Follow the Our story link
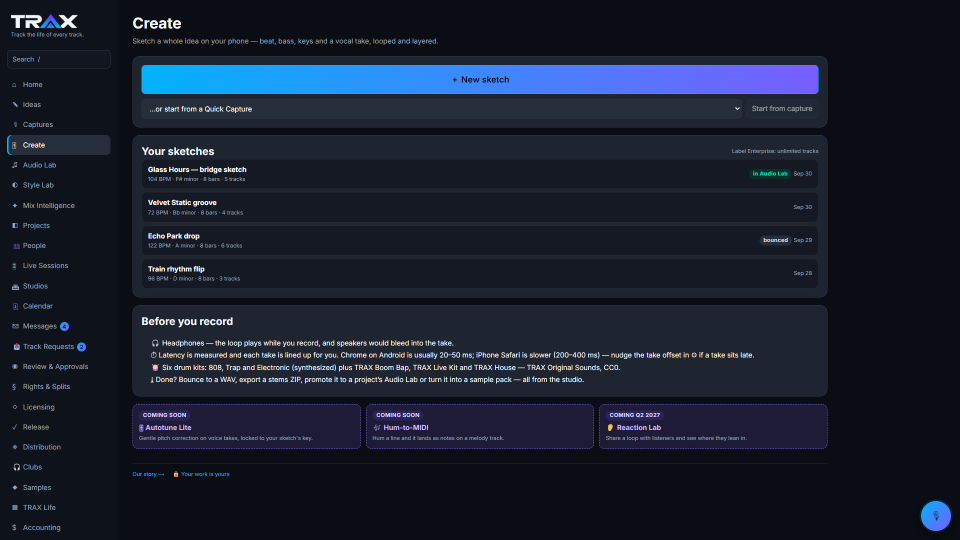The height and width of the screenshot is (540, 960). pyautogui.click(x=148, y=474)
